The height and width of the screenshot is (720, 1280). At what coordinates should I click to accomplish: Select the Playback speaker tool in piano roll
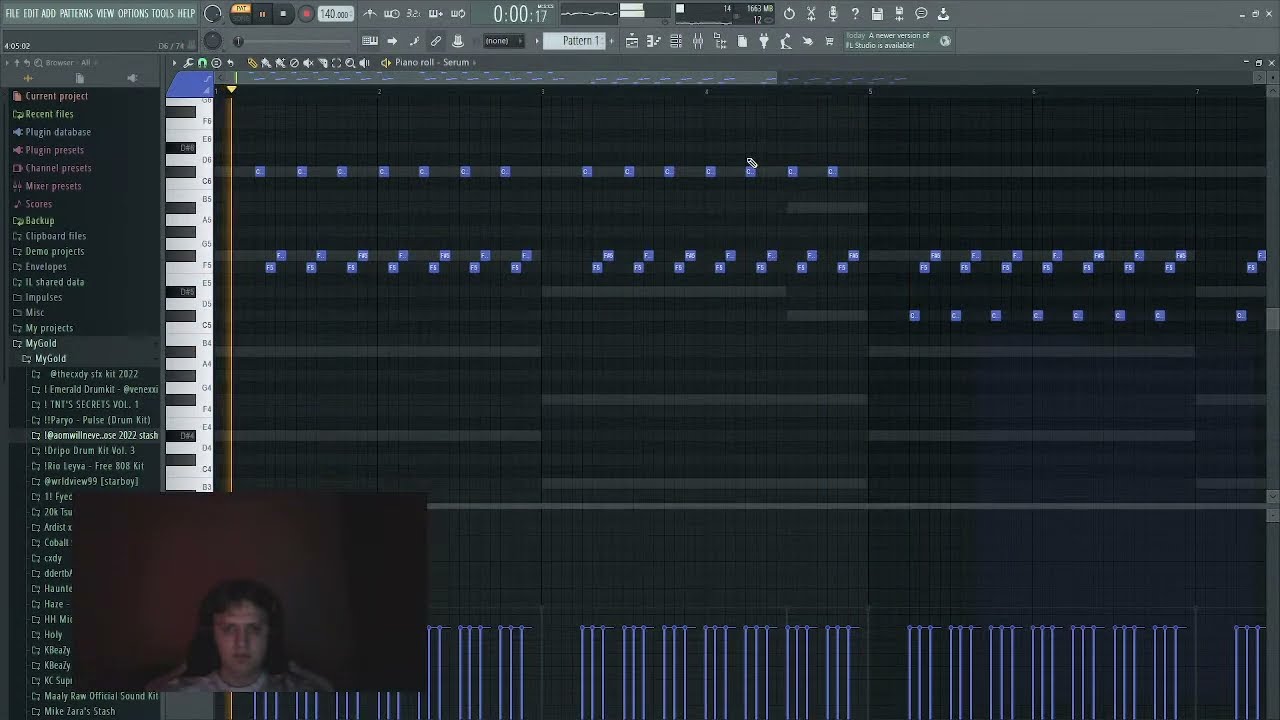pyautogui.click(x=364, y=62)
